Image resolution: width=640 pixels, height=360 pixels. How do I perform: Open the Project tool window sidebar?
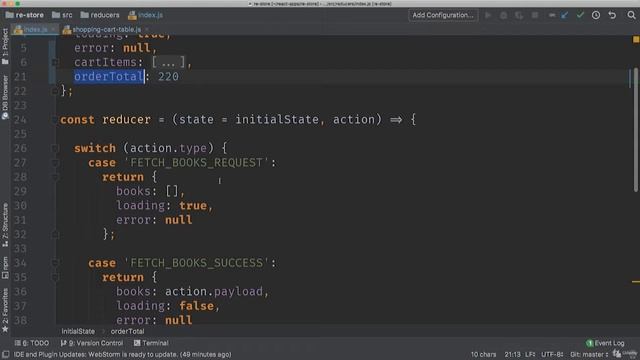point(5,46)
